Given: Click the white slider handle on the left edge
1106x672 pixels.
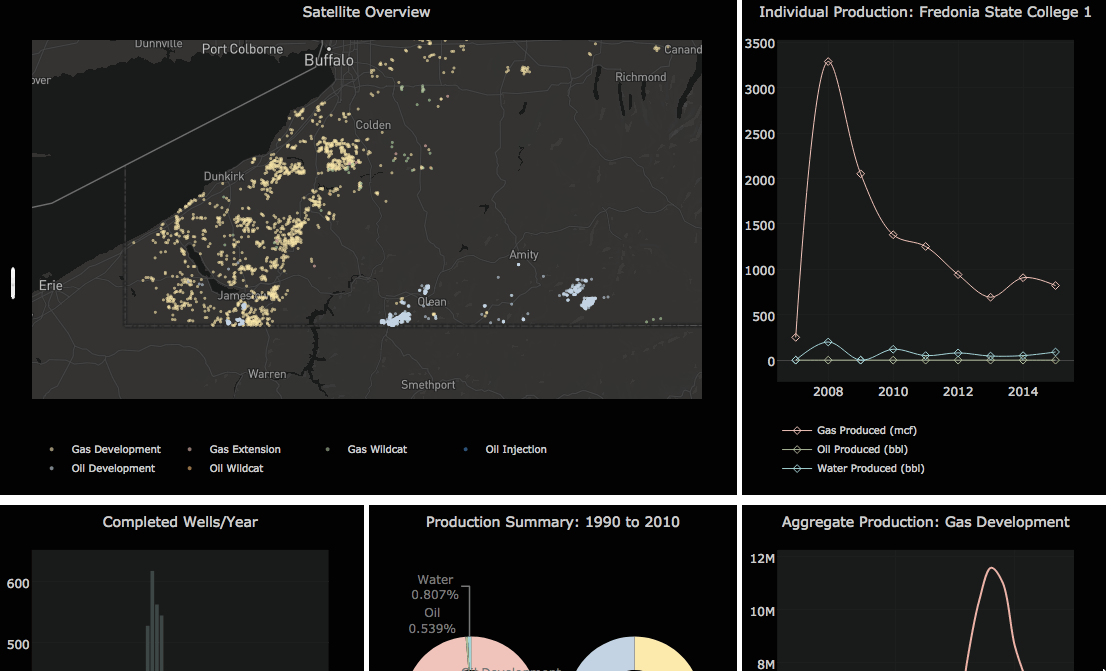Looking at the screenshot, I should click(12, 283).
